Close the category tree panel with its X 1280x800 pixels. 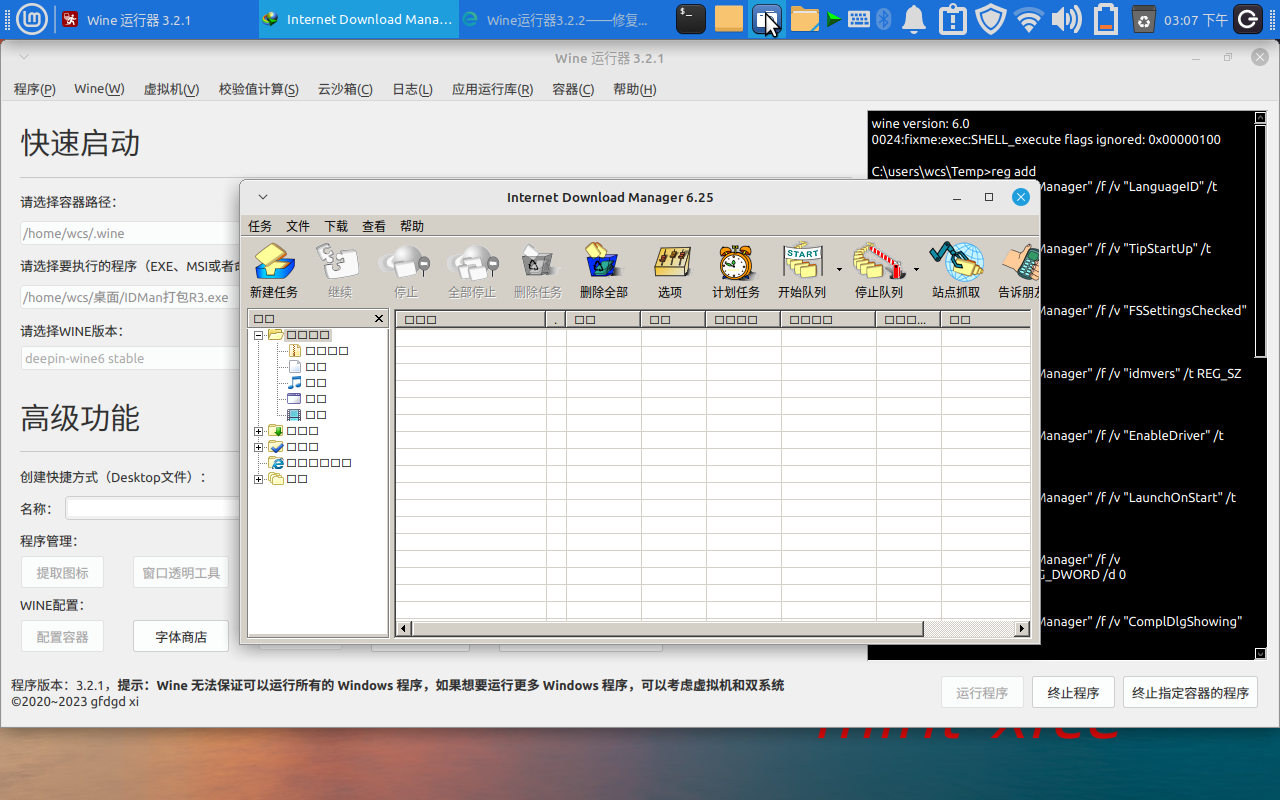point(379,319)
